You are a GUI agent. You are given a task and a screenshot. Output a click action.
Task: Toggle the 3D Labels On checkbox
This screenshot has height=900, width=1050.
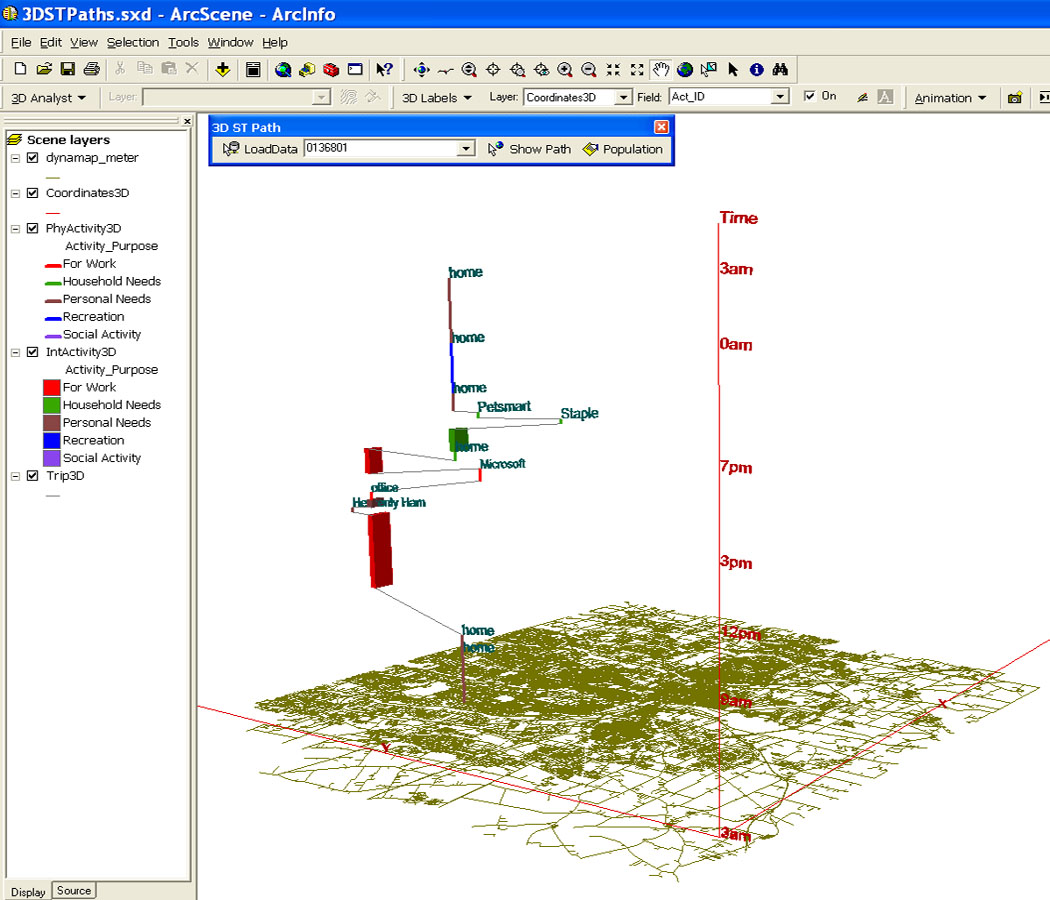coord(810,97)
